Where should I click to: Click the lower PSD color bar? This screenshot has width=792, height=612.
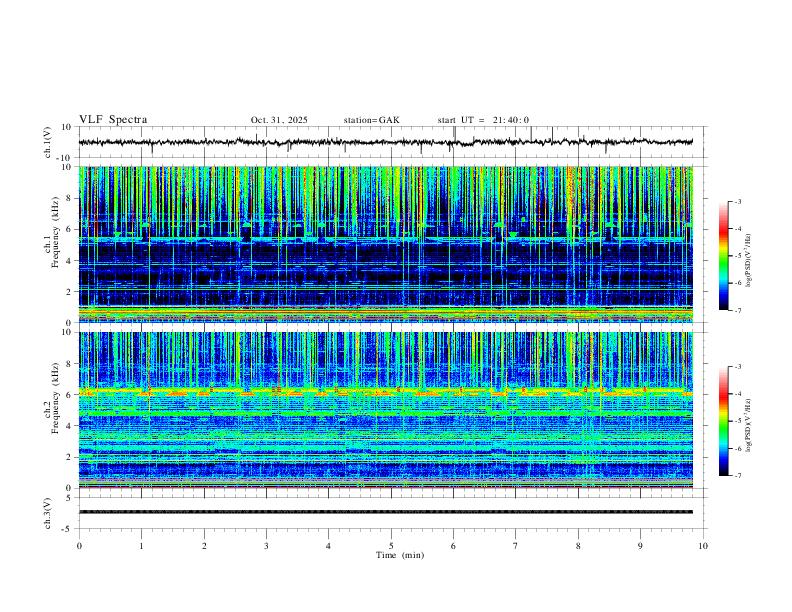[x=724, y=421]
